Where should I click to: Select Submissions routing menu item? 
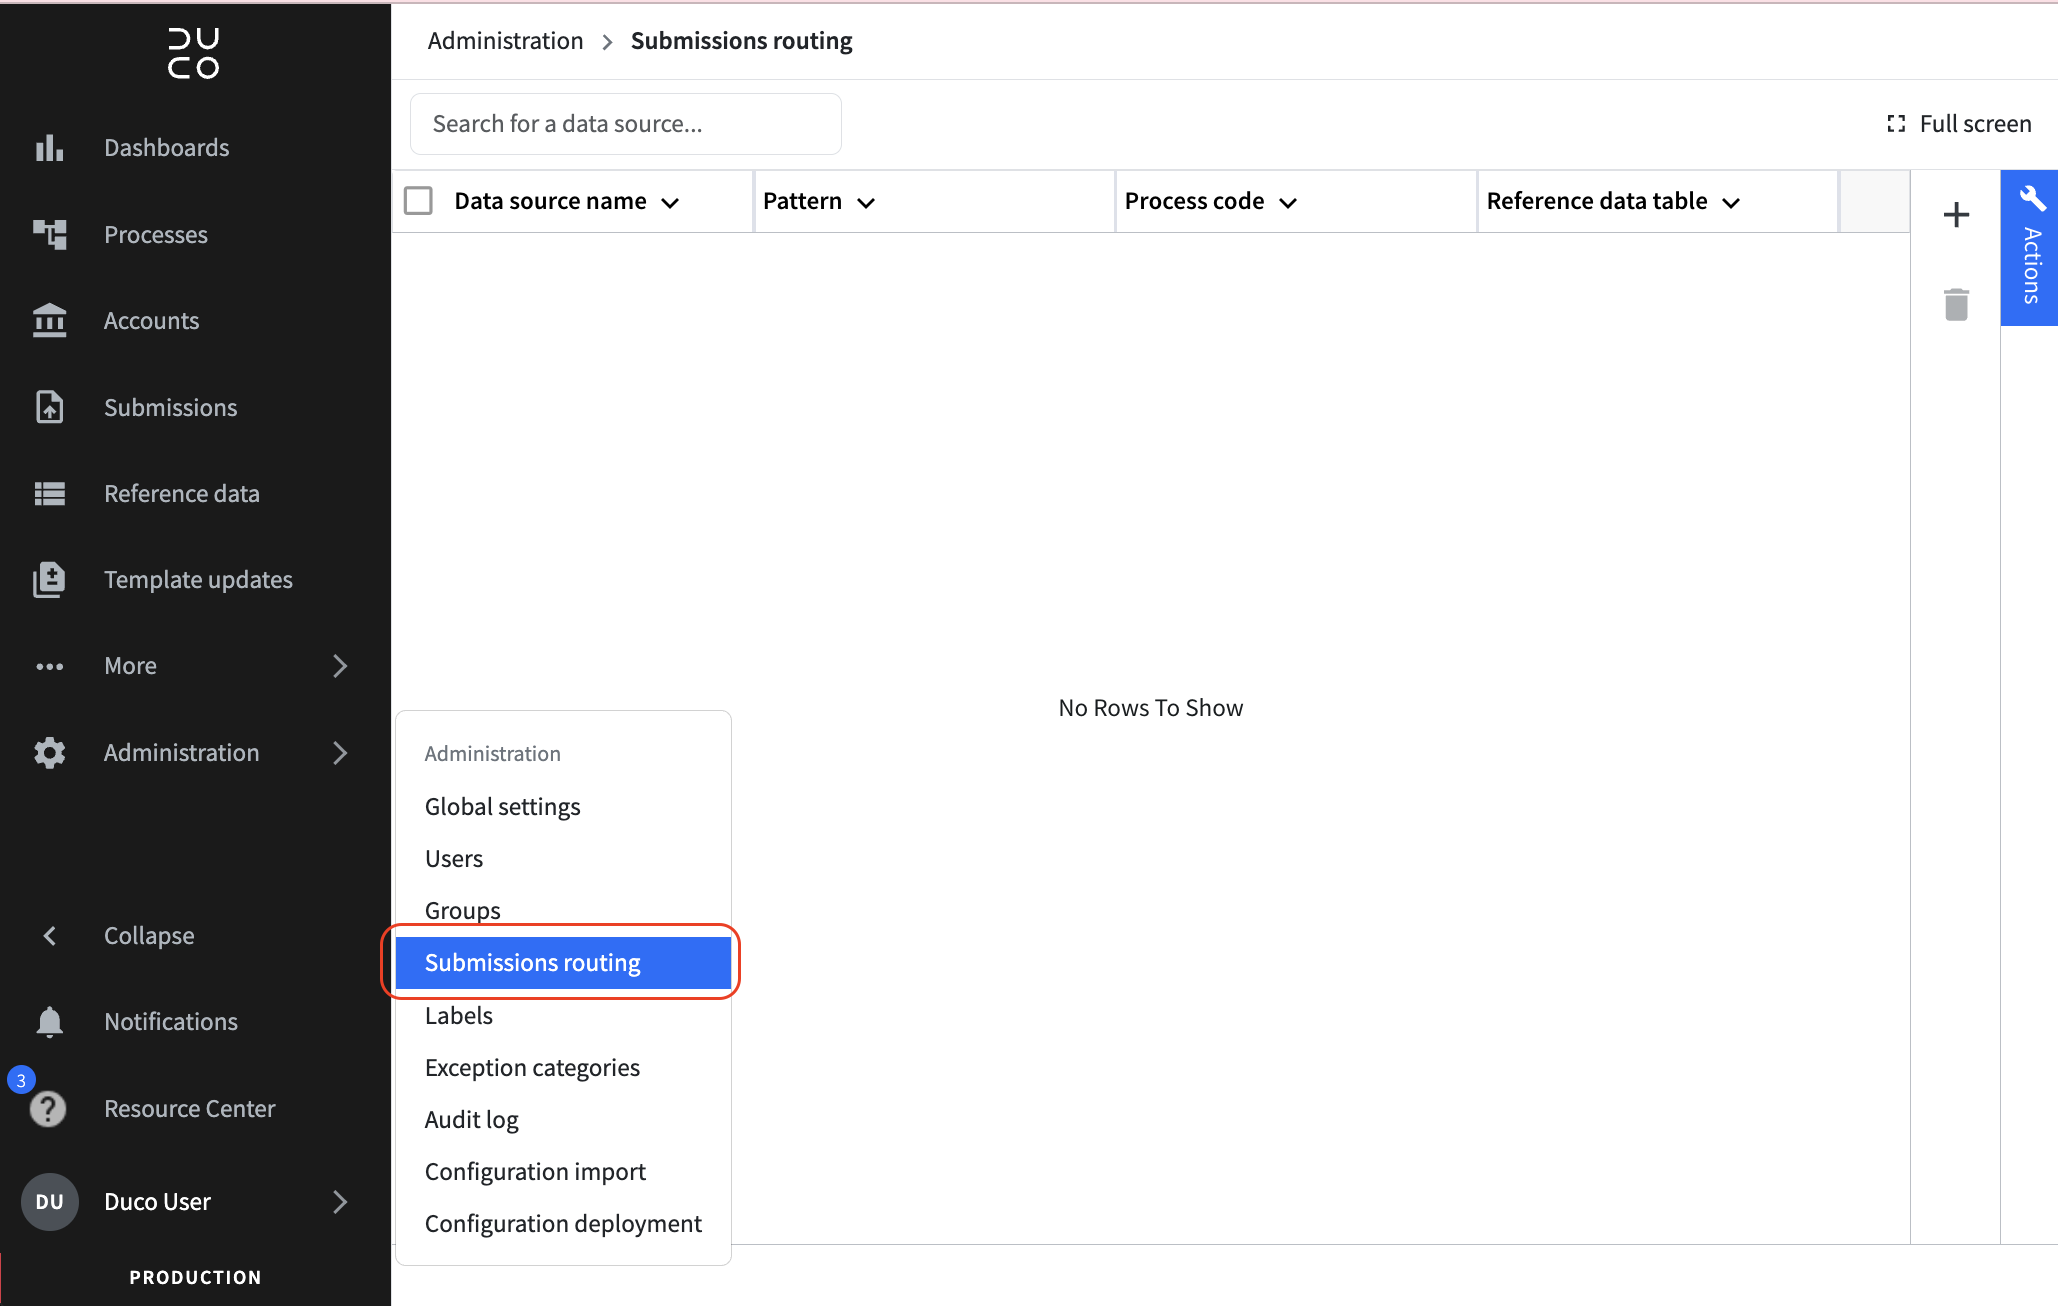(564, 963)
